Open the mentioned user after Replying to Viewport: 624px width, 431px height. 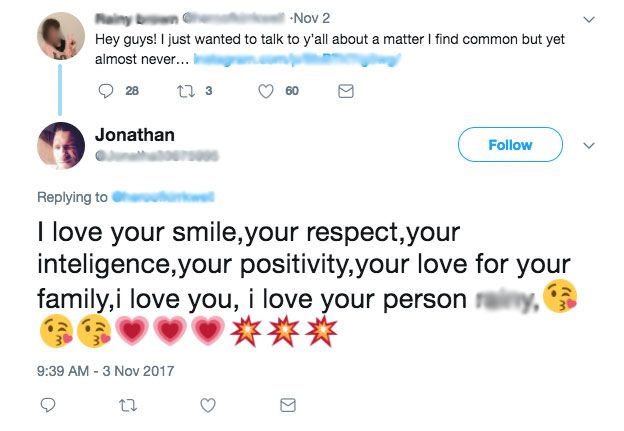pyautogui.click(x=163, y=197)
